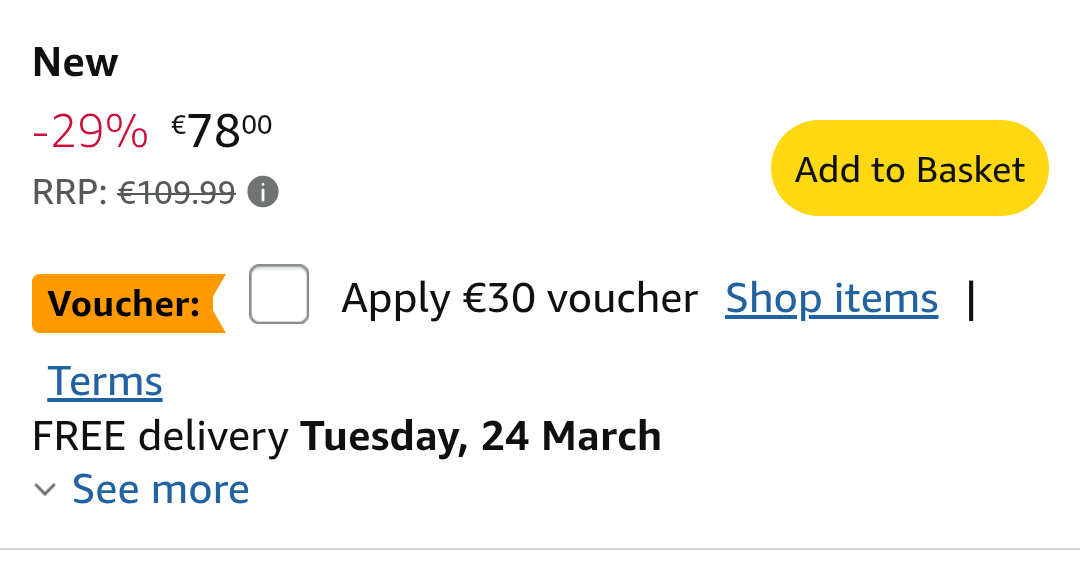Viewport: 1080px width, 566px height.
Task: Click the See more text
Action: (x=161, y=489)
